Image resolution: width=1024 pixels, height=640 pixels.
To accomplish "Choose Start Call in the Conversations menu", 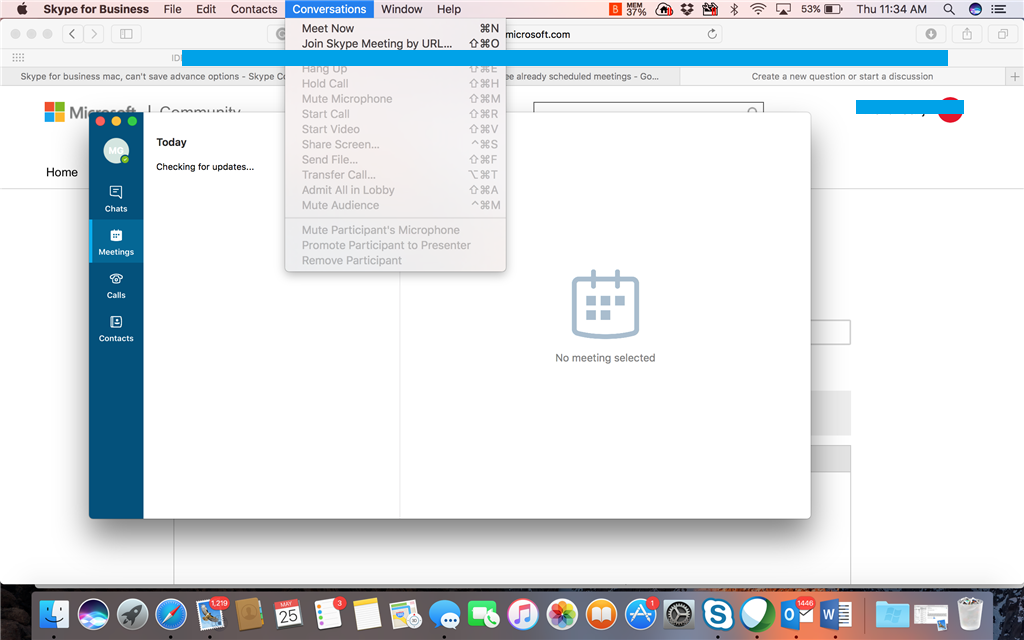I will [395, 114].
